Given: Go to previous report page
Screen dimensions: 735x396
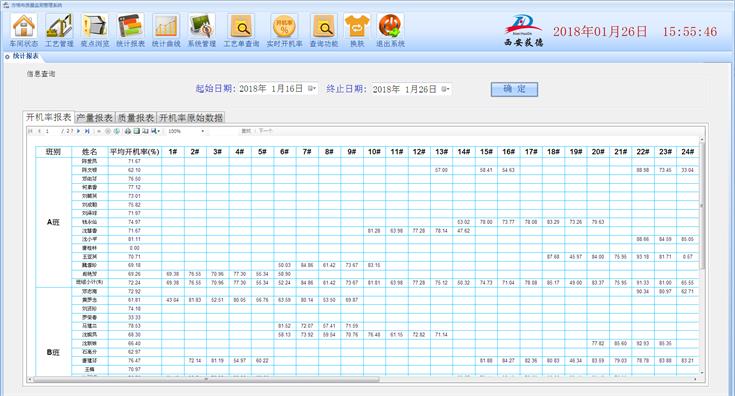Looking at the screenshot, I should (40, 131).
